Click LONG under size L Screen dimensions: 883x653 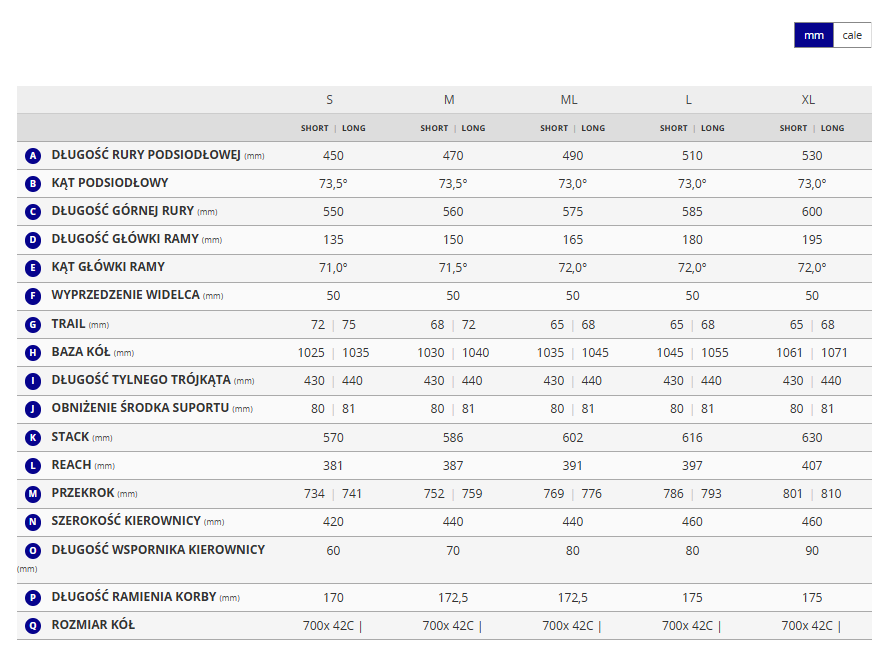713,128
